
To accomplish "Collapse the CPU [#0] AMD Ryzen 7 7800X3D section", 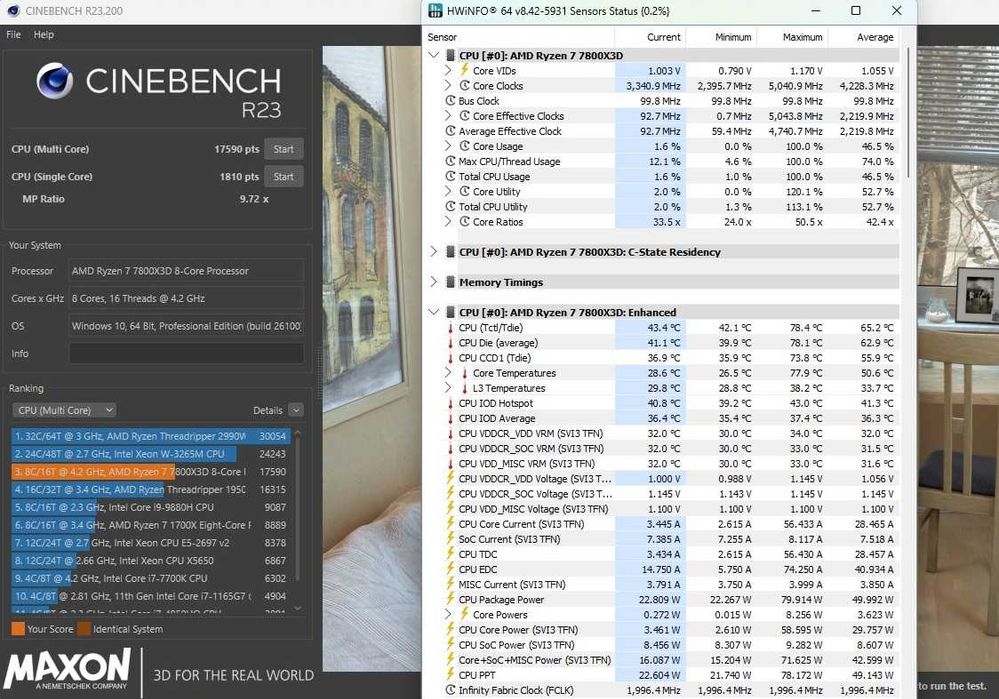I will (x=434, y=55).
